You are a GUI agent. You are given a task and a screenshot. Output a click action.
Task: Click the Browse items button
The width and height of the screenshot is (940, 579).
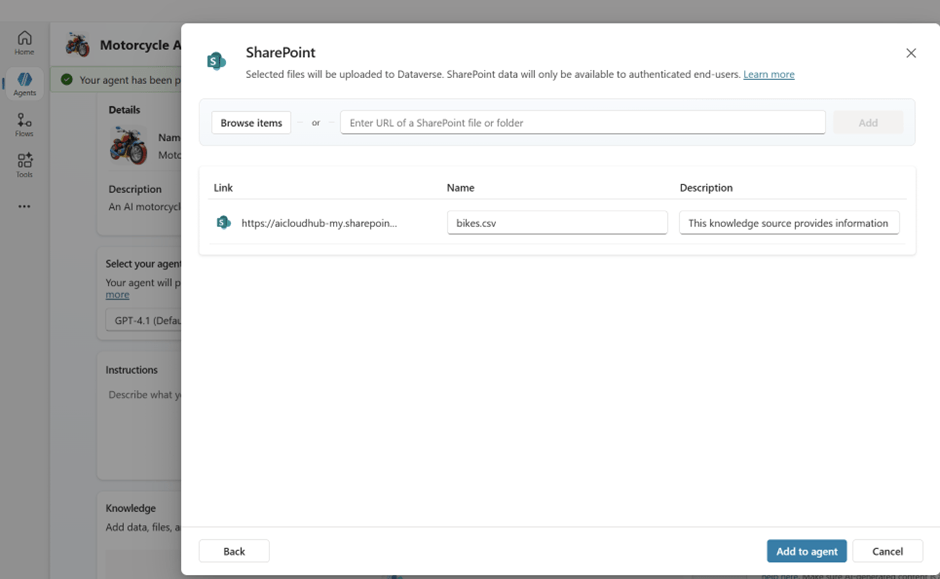(x=251, y=123)
